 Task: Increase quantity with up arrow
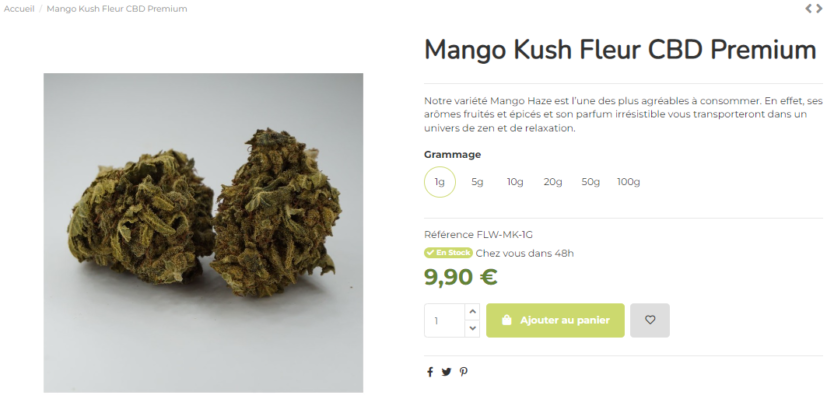(472, 312)
